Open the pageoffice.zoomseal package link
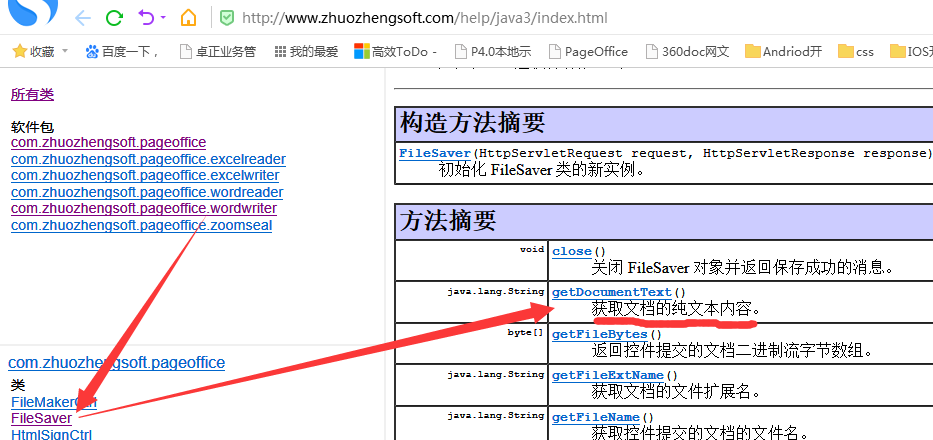 pos(142,225)
